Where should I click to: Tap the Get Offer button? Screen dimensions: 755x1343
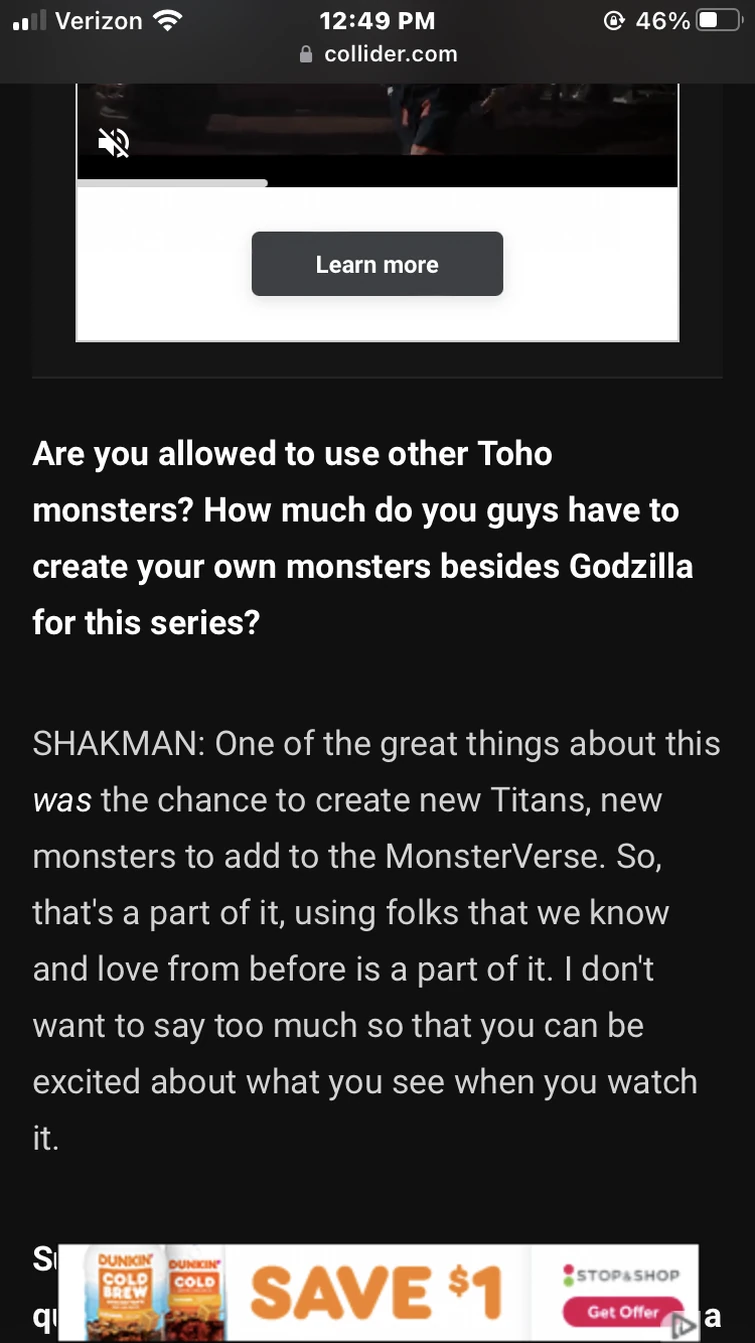(622, 1311)
